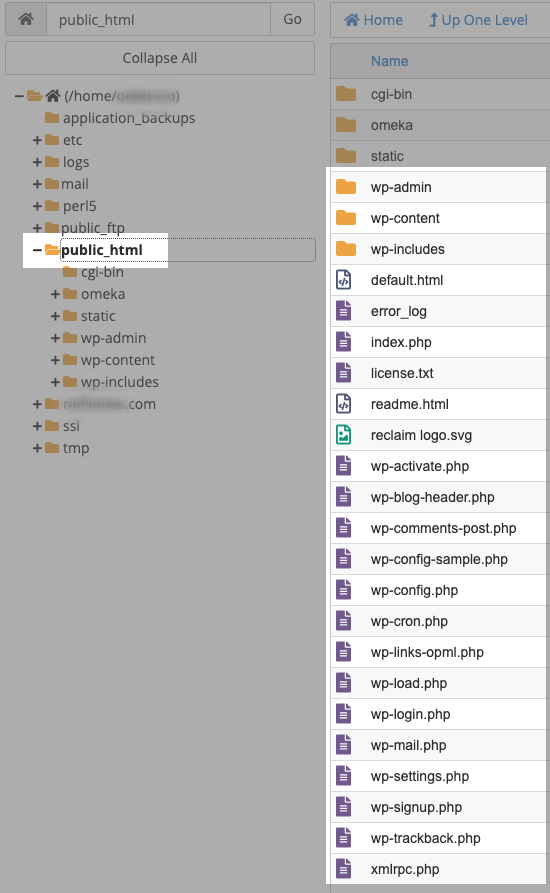This screenshot has height=893, width=550.
Task: Click the default.html code file icon
Action: point(343,280)
